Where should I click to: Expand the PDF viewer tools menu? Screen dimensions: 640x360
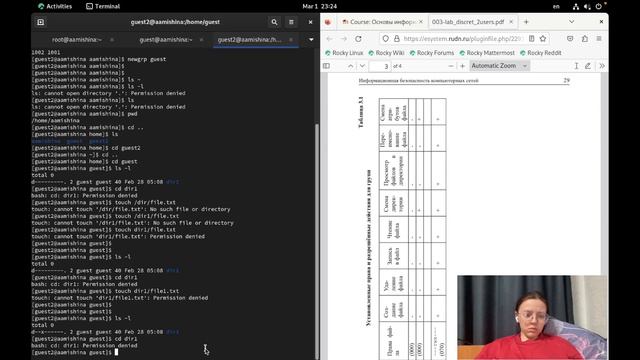pos(602,66)
